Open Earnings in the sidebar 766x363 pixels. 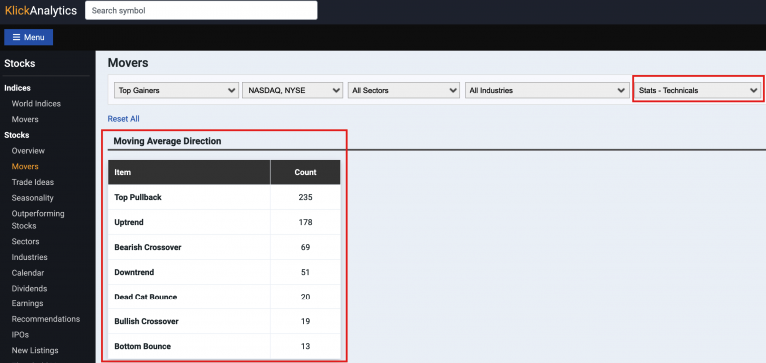click(27, 303)
